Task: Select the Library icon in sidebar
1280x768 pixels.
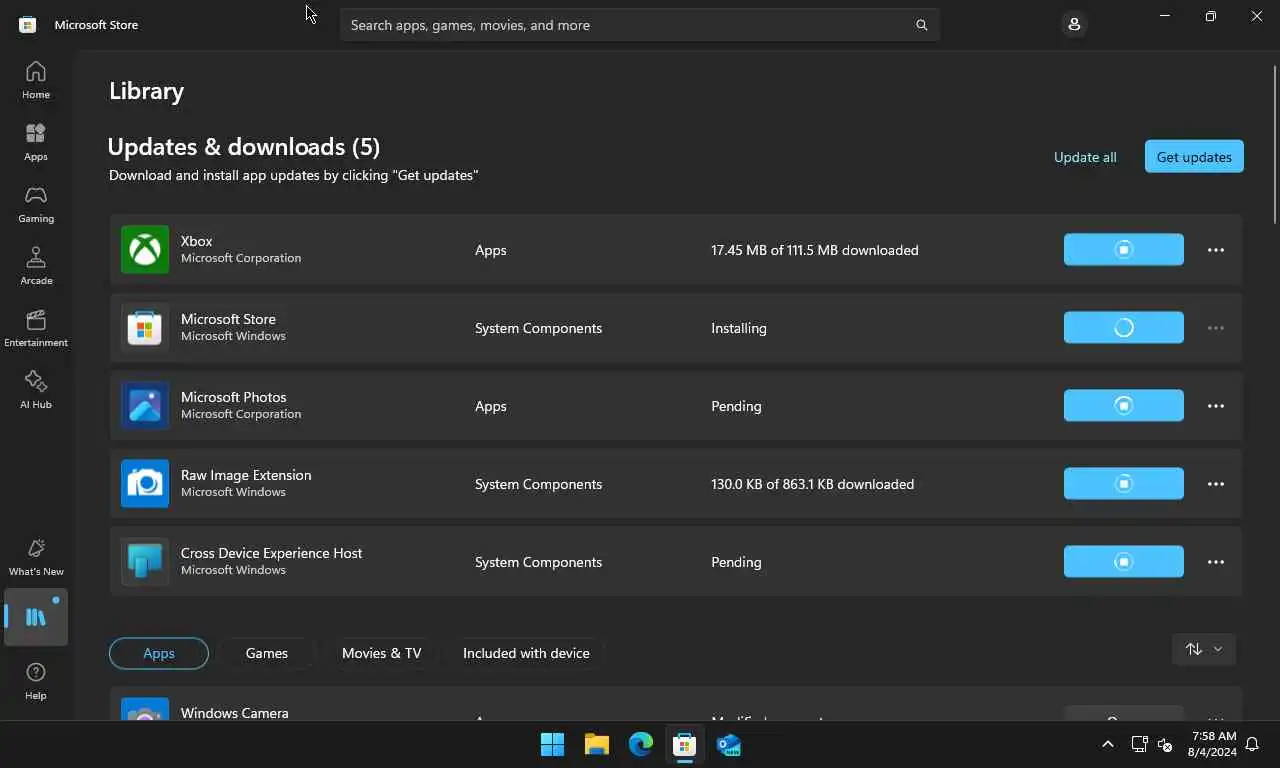Action: coord(36,617)
